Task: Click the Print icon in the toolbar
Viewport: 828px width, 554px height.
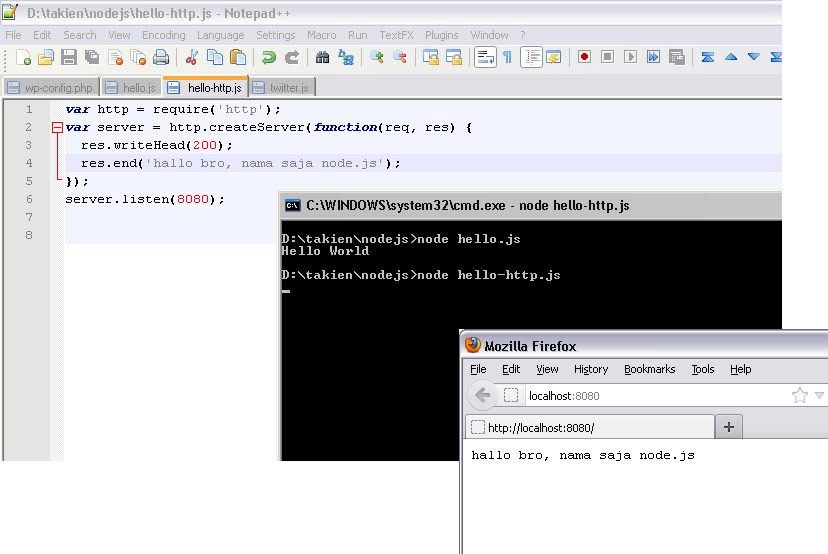Action: click(x=161, y=57)
